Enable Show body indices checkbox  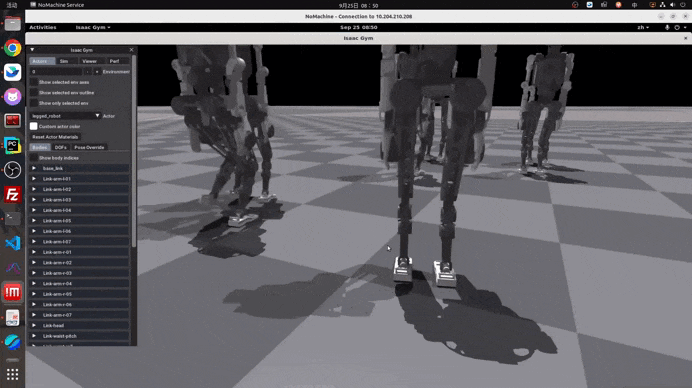[34, 158]
